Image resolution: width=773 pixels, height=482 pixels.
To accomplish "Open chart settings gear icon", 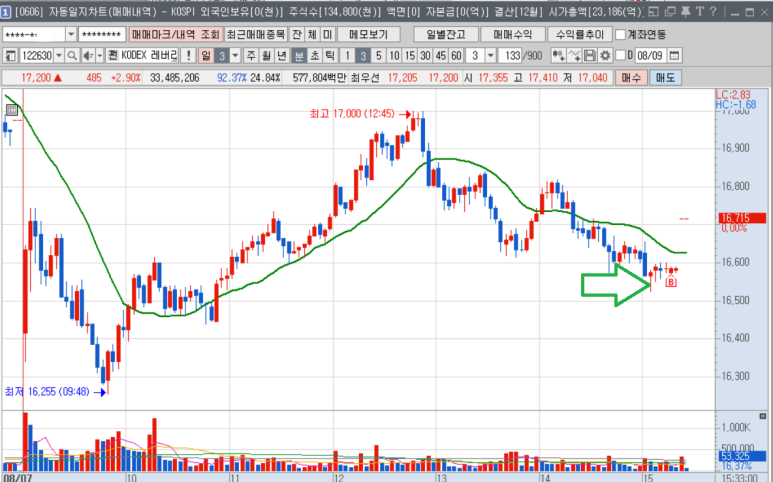I will (605, 56).
